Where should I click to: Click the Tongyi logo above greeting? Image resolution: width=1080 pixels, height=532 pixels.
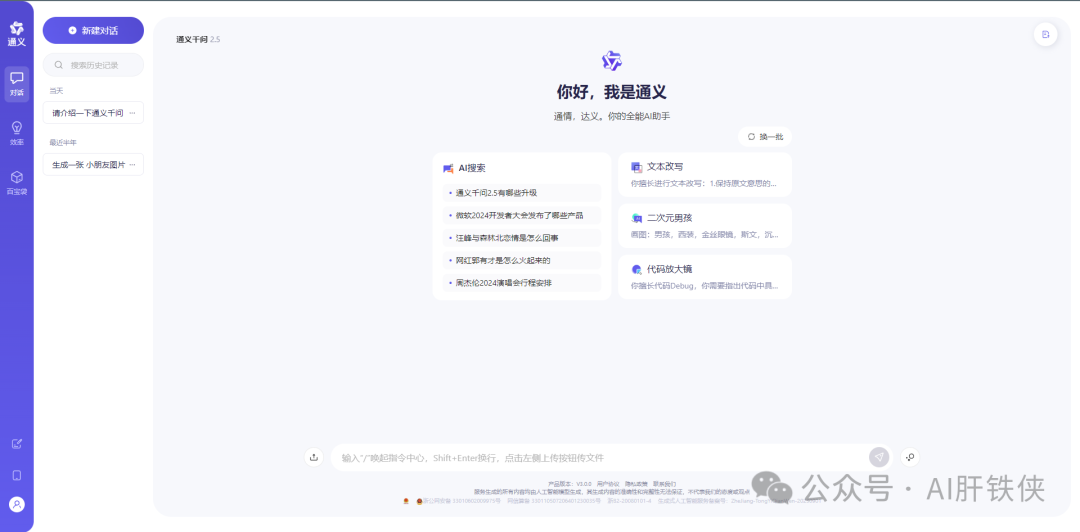click(x=612, y=61)
